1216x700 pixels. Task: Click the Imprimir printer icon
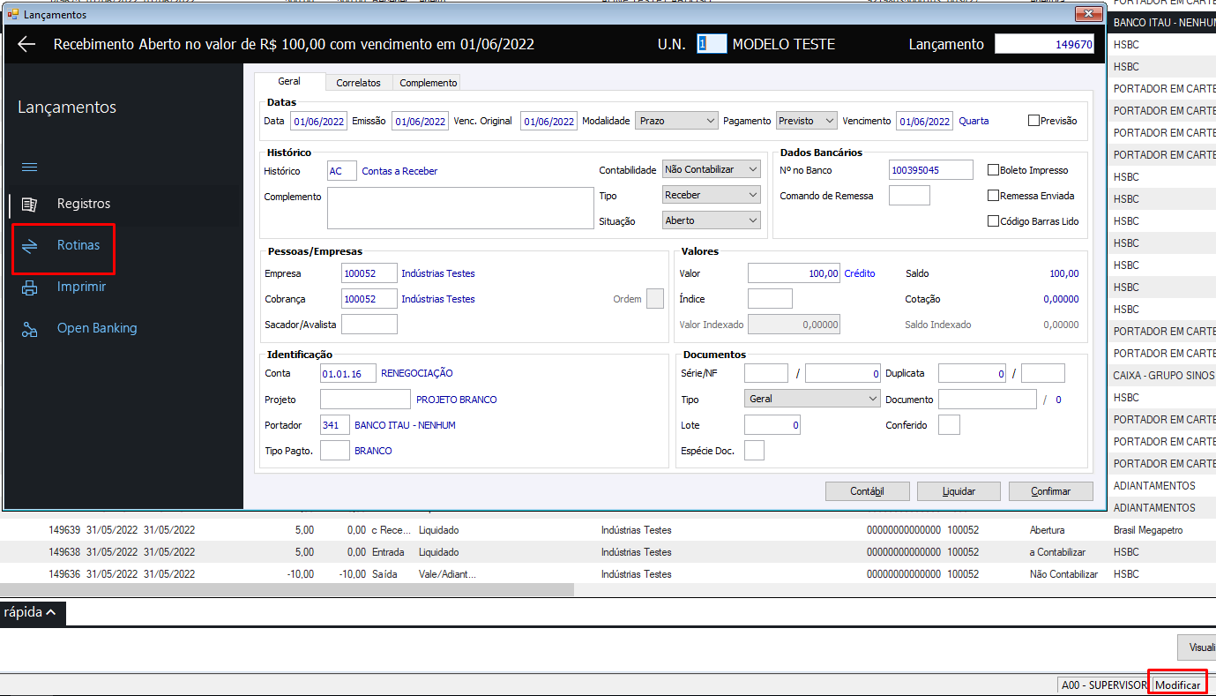[x=29, y=288]
